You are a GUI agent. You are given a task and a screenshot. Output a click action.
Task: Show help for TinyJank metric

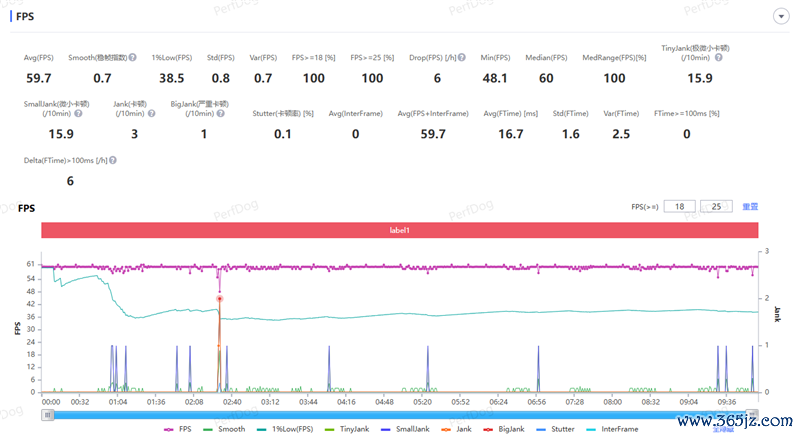pyautogui.click(x=718, y=58)
